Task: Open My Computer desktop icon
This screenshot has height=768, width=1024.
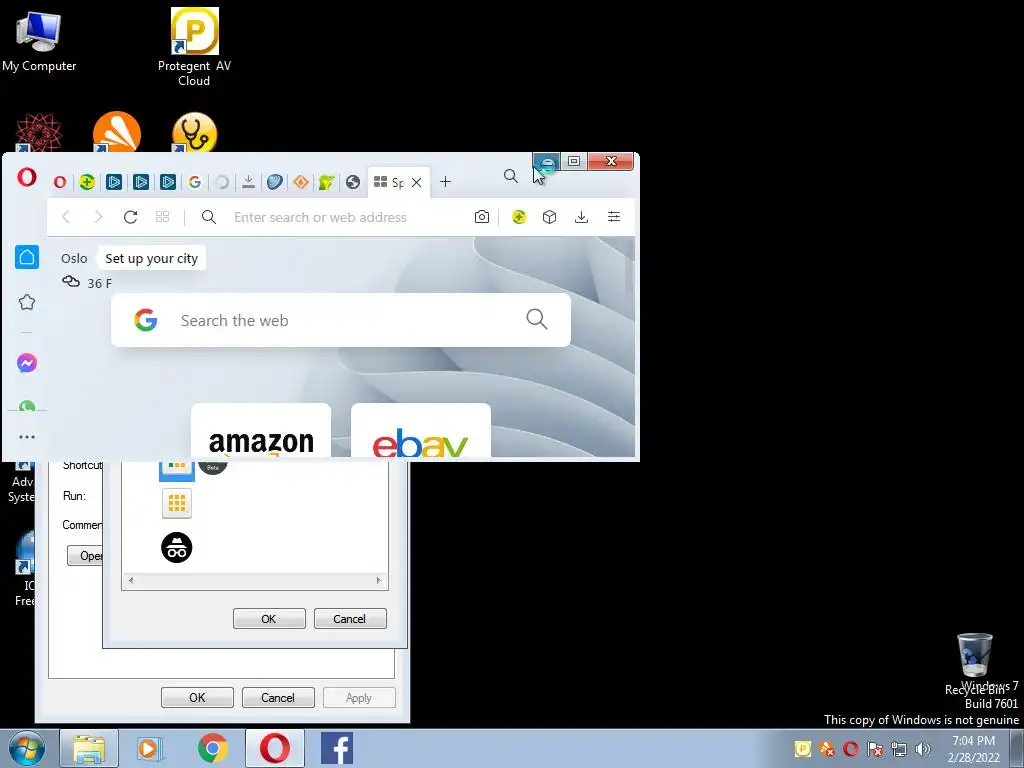Action: (39, 42)
